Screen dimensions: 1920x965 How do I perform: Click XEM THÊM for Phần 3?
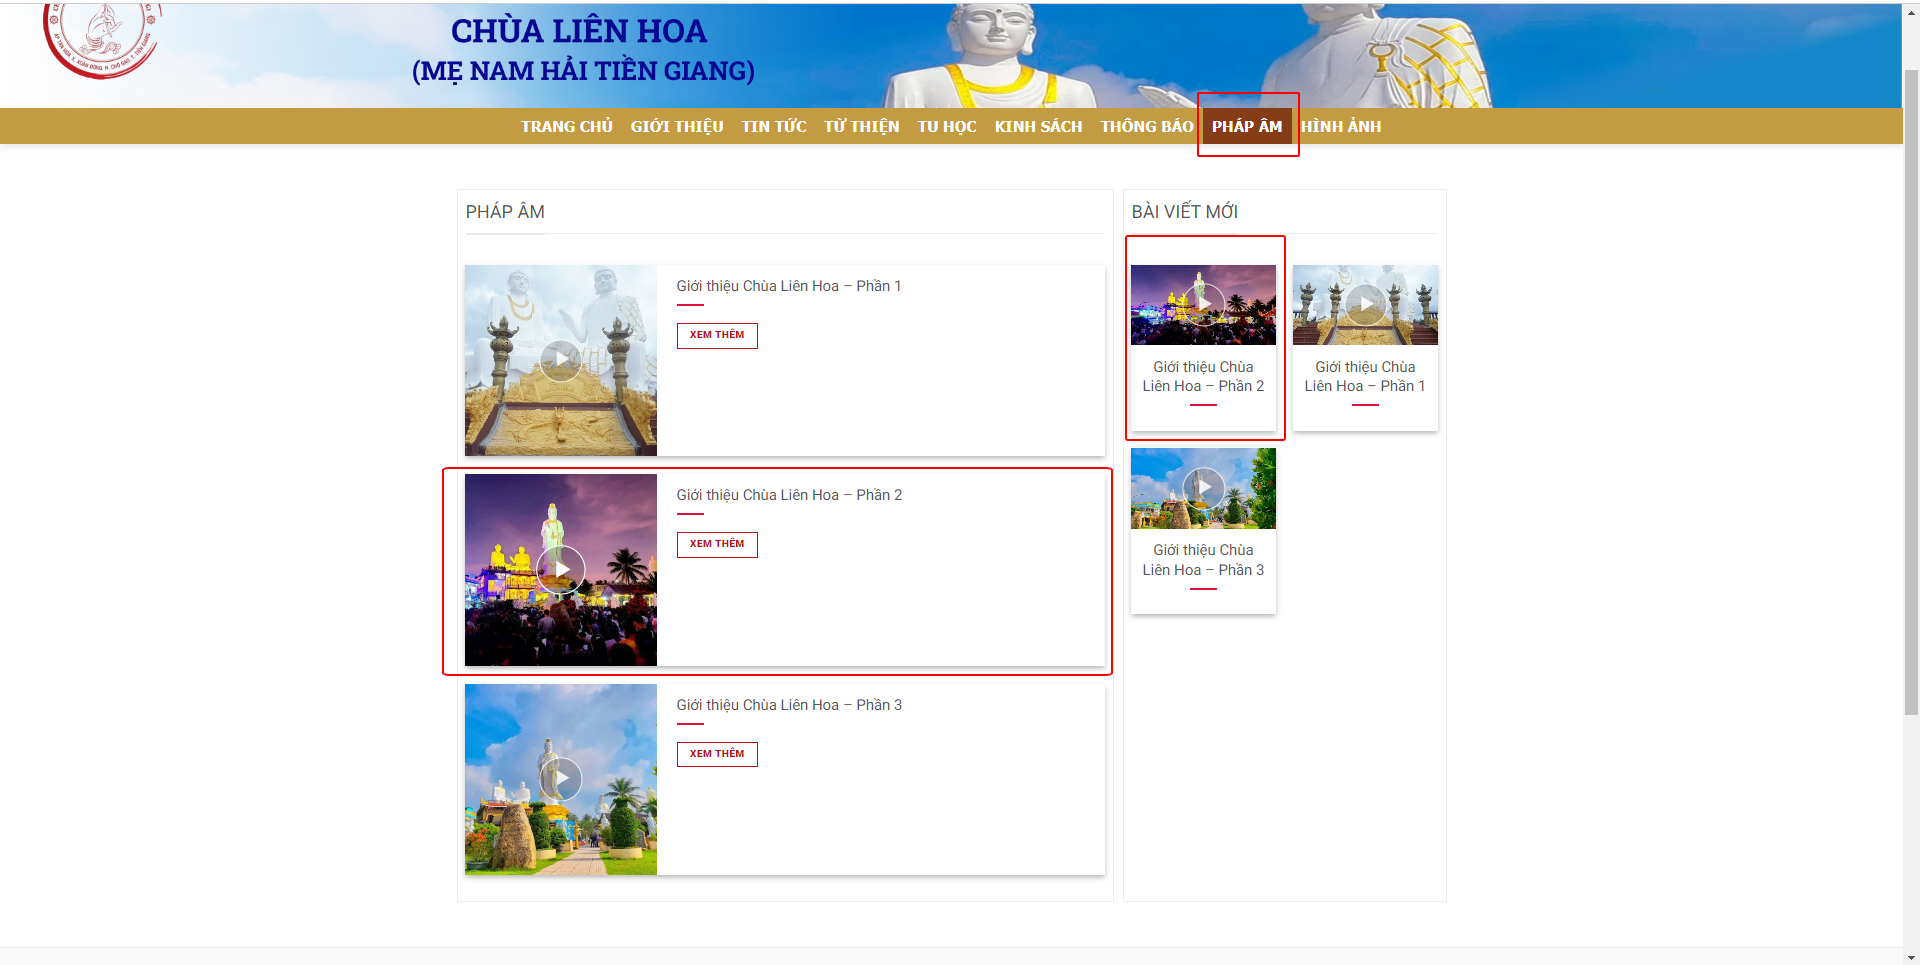(717, 754)
